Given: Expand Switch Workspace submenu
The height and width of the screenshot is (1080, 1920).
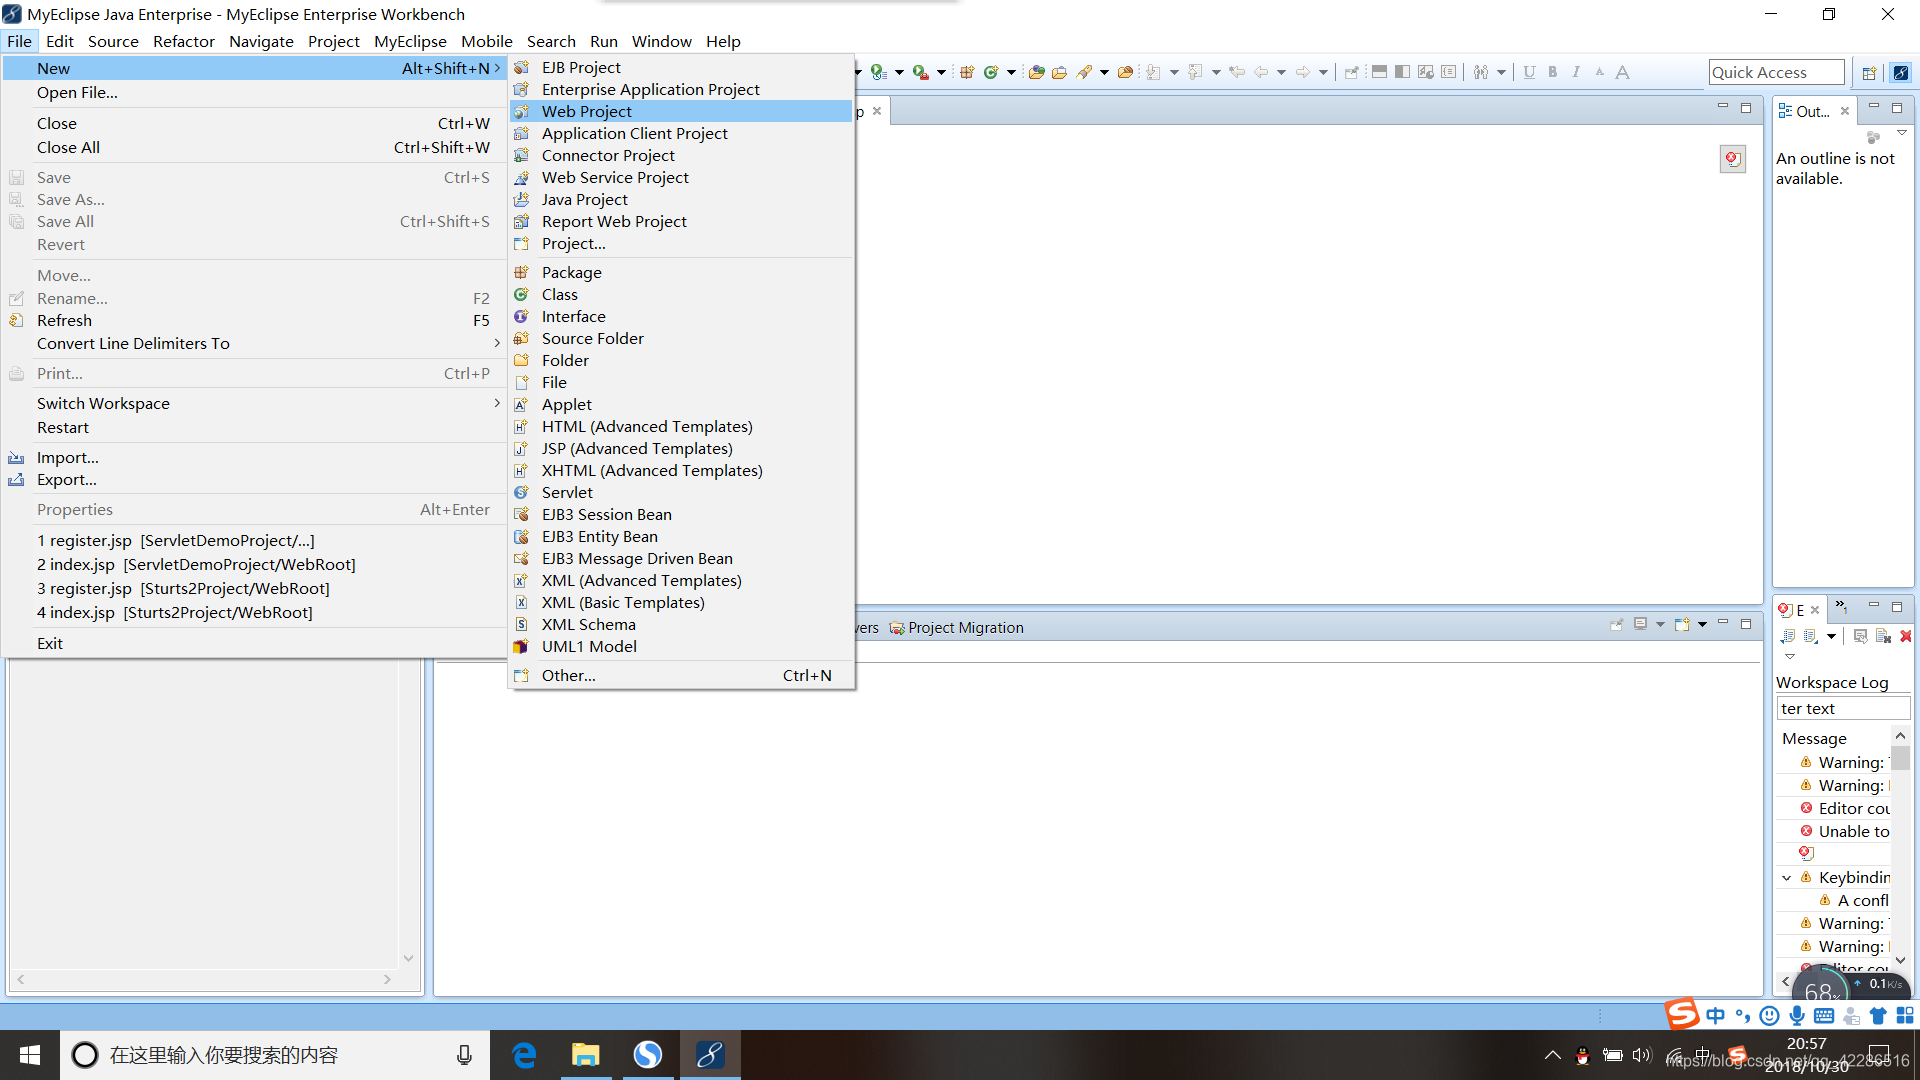Looking at the screenshot, I should click(254, 403).
